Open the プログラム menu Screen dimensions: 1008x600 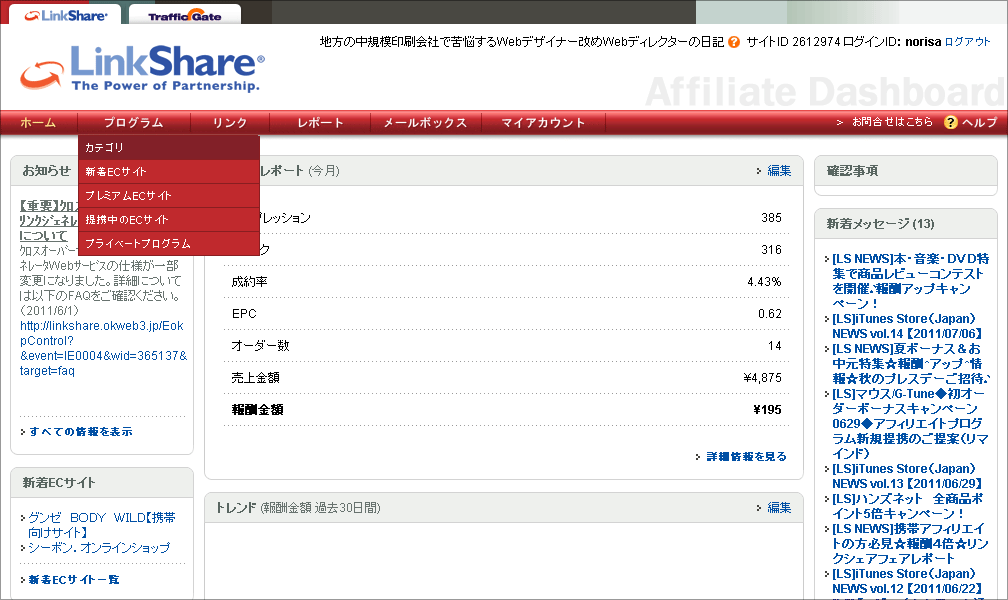tap(134, 122)
